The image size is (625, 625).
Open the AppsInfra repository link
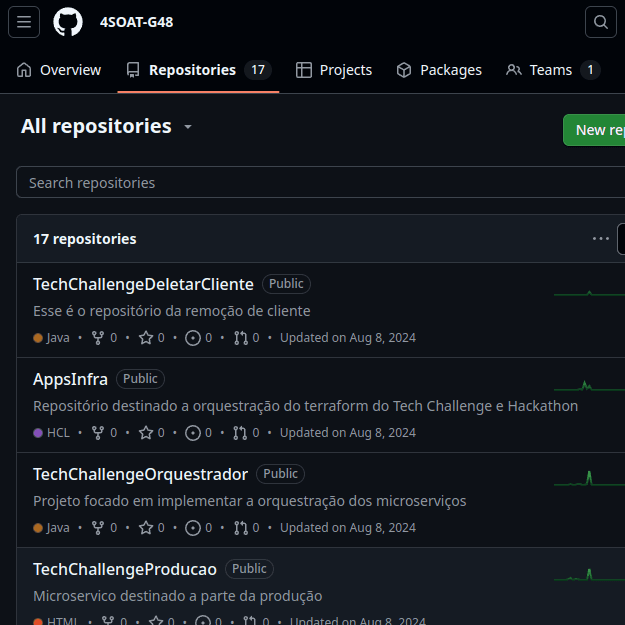[70, 379]
